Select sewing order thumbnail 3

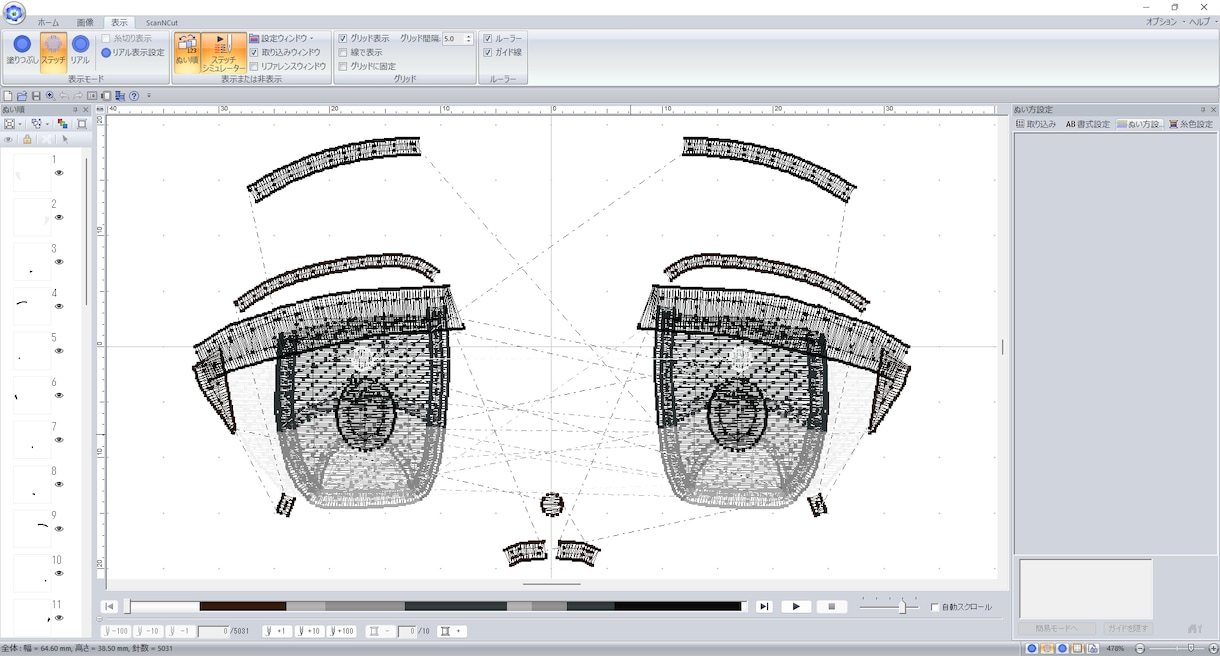(x=32, y=262)
